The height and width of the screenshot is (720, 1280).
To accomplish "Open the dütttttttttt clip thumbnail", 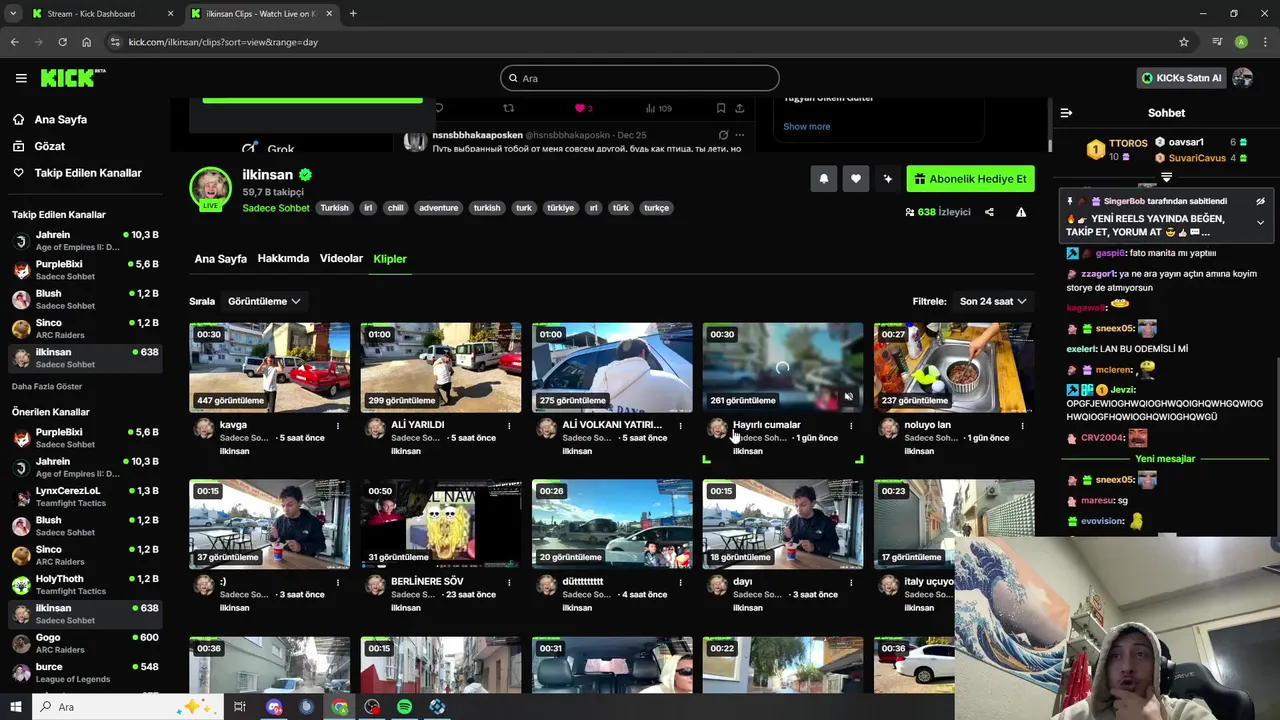I will pos(611,524).
